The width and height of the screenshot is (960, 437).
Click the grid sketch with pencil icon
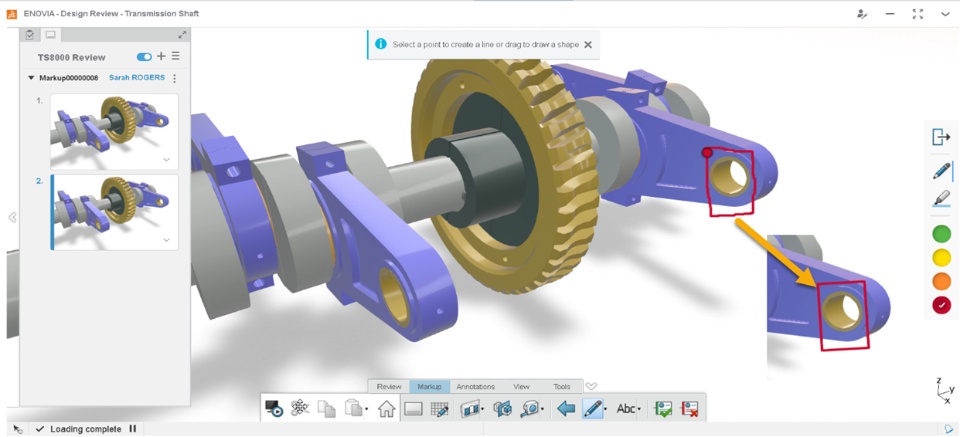pyautogui.click(x=440, y=409)
